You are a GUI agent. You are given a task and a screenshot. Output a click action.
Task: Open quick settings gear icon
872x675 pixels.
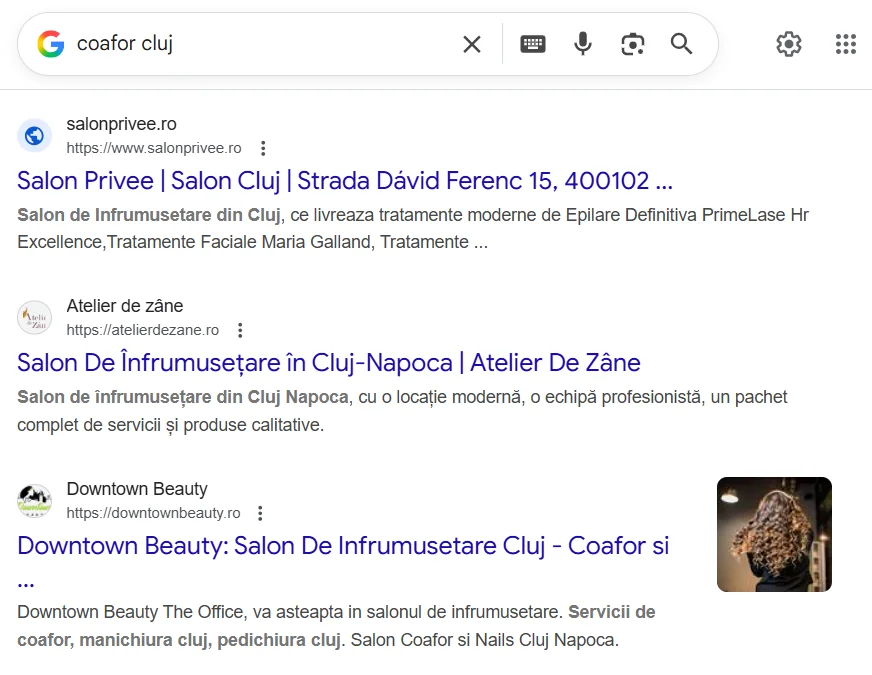click(x=789, y=44)
